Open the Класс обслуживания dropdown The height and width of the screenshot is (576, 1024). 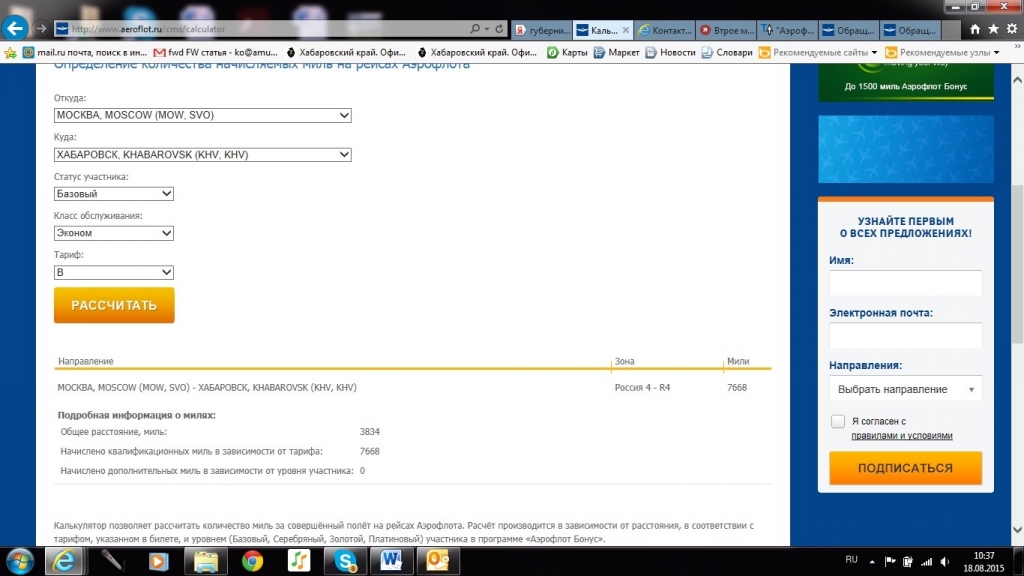114,233
